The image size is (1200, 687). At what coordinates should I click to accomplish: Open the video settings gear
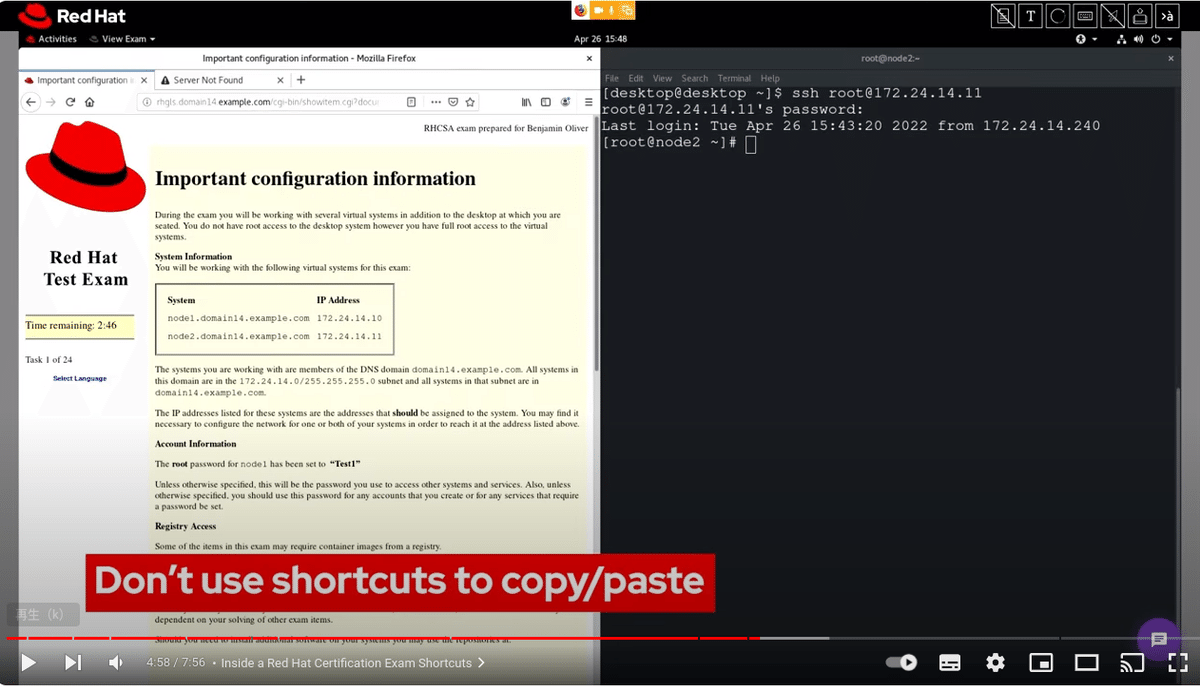coord(995,662)
